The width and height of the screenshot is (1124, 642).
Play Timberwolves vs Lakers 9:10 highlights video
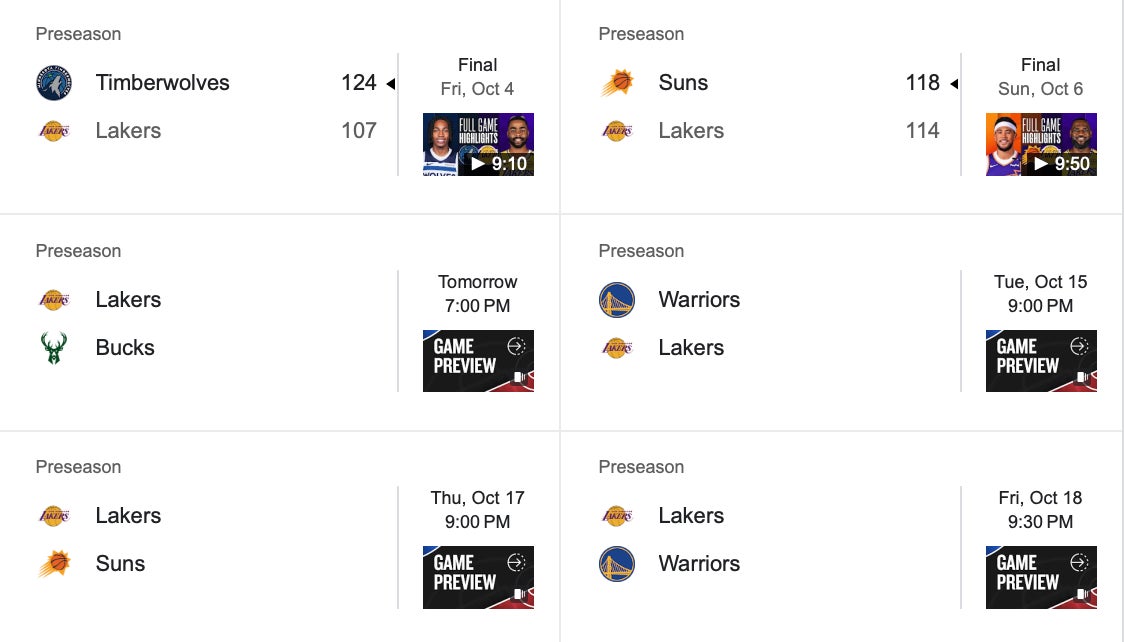click(478, 145)
